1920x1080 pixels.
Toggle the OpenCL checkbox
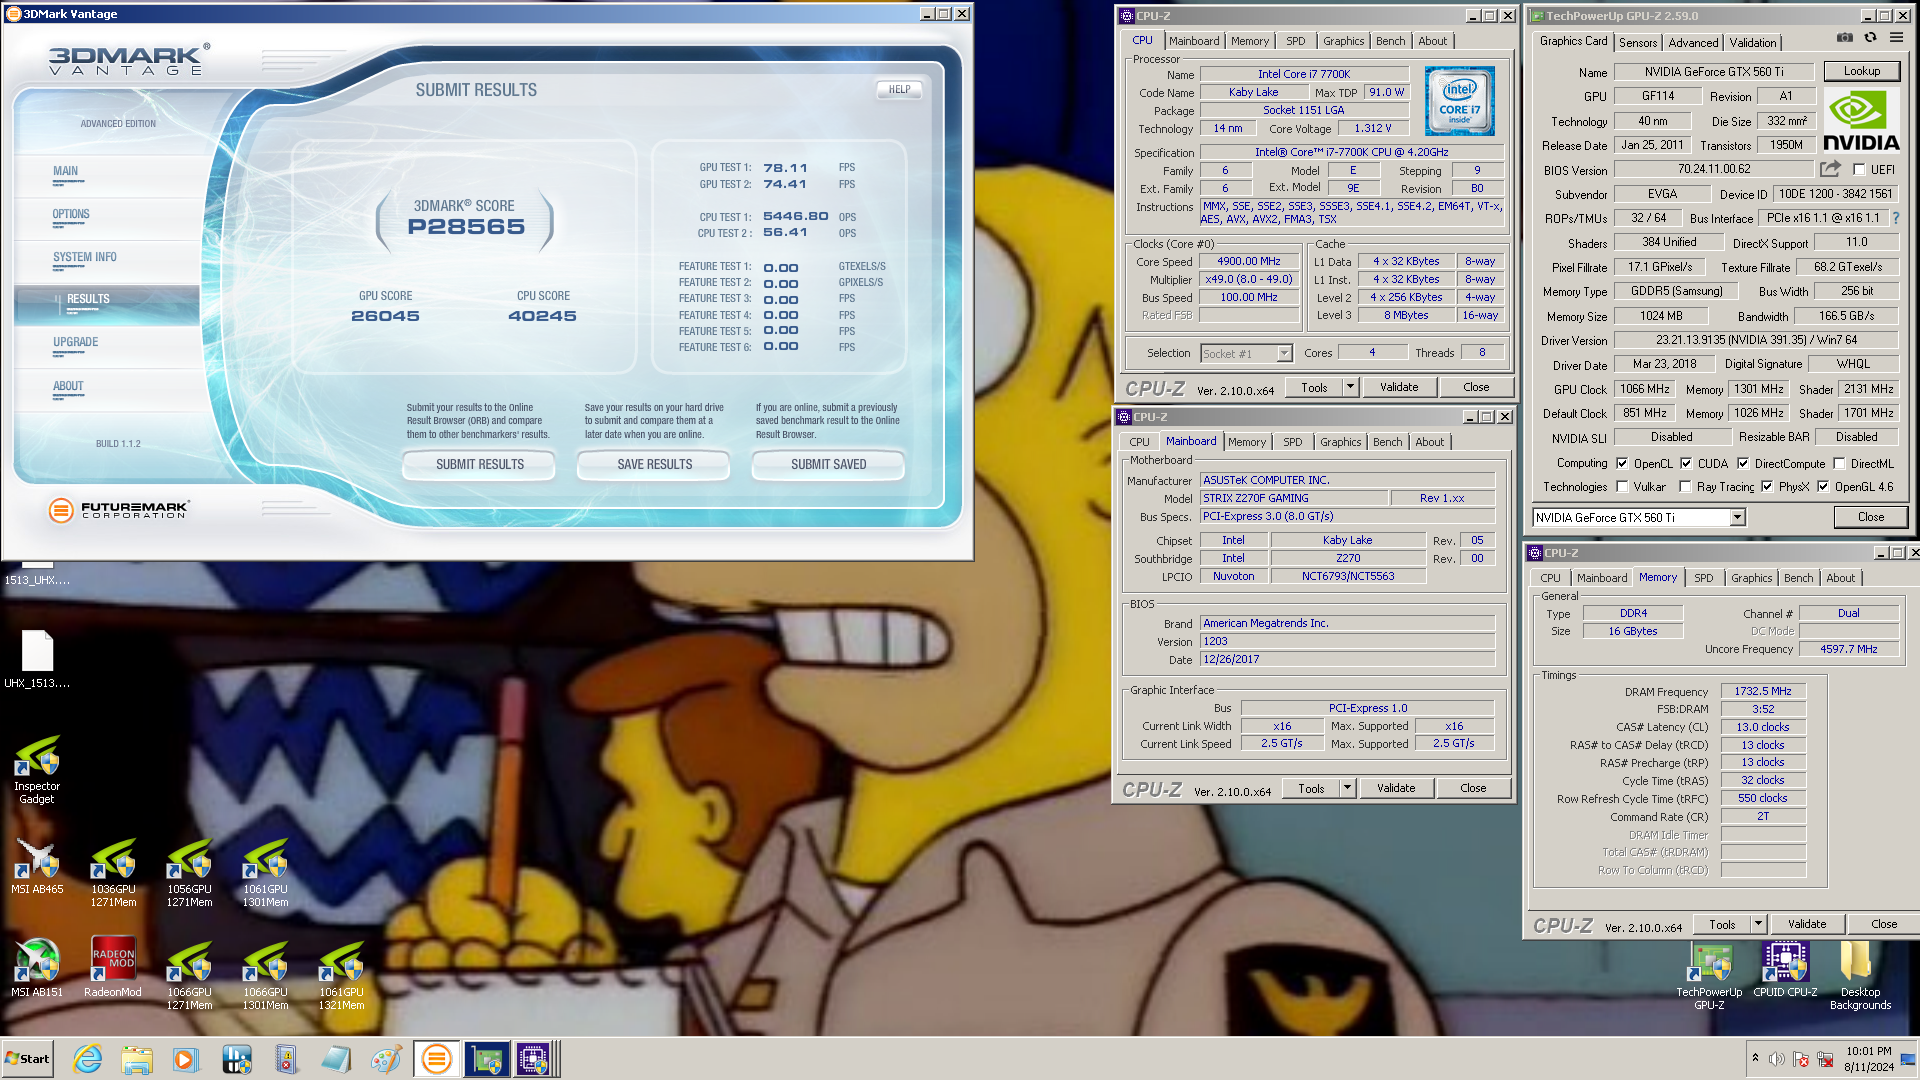click(x=1622, y=463)
